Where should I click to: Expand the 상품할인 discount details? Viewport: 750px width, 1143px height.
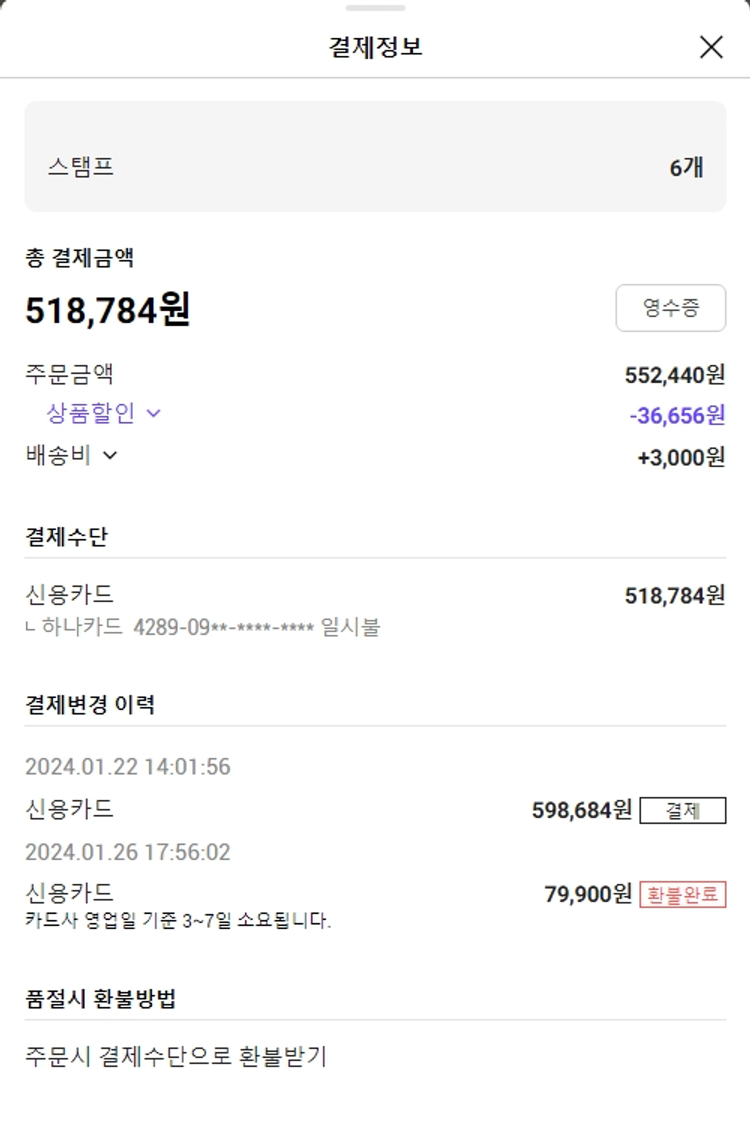[104, 413]
